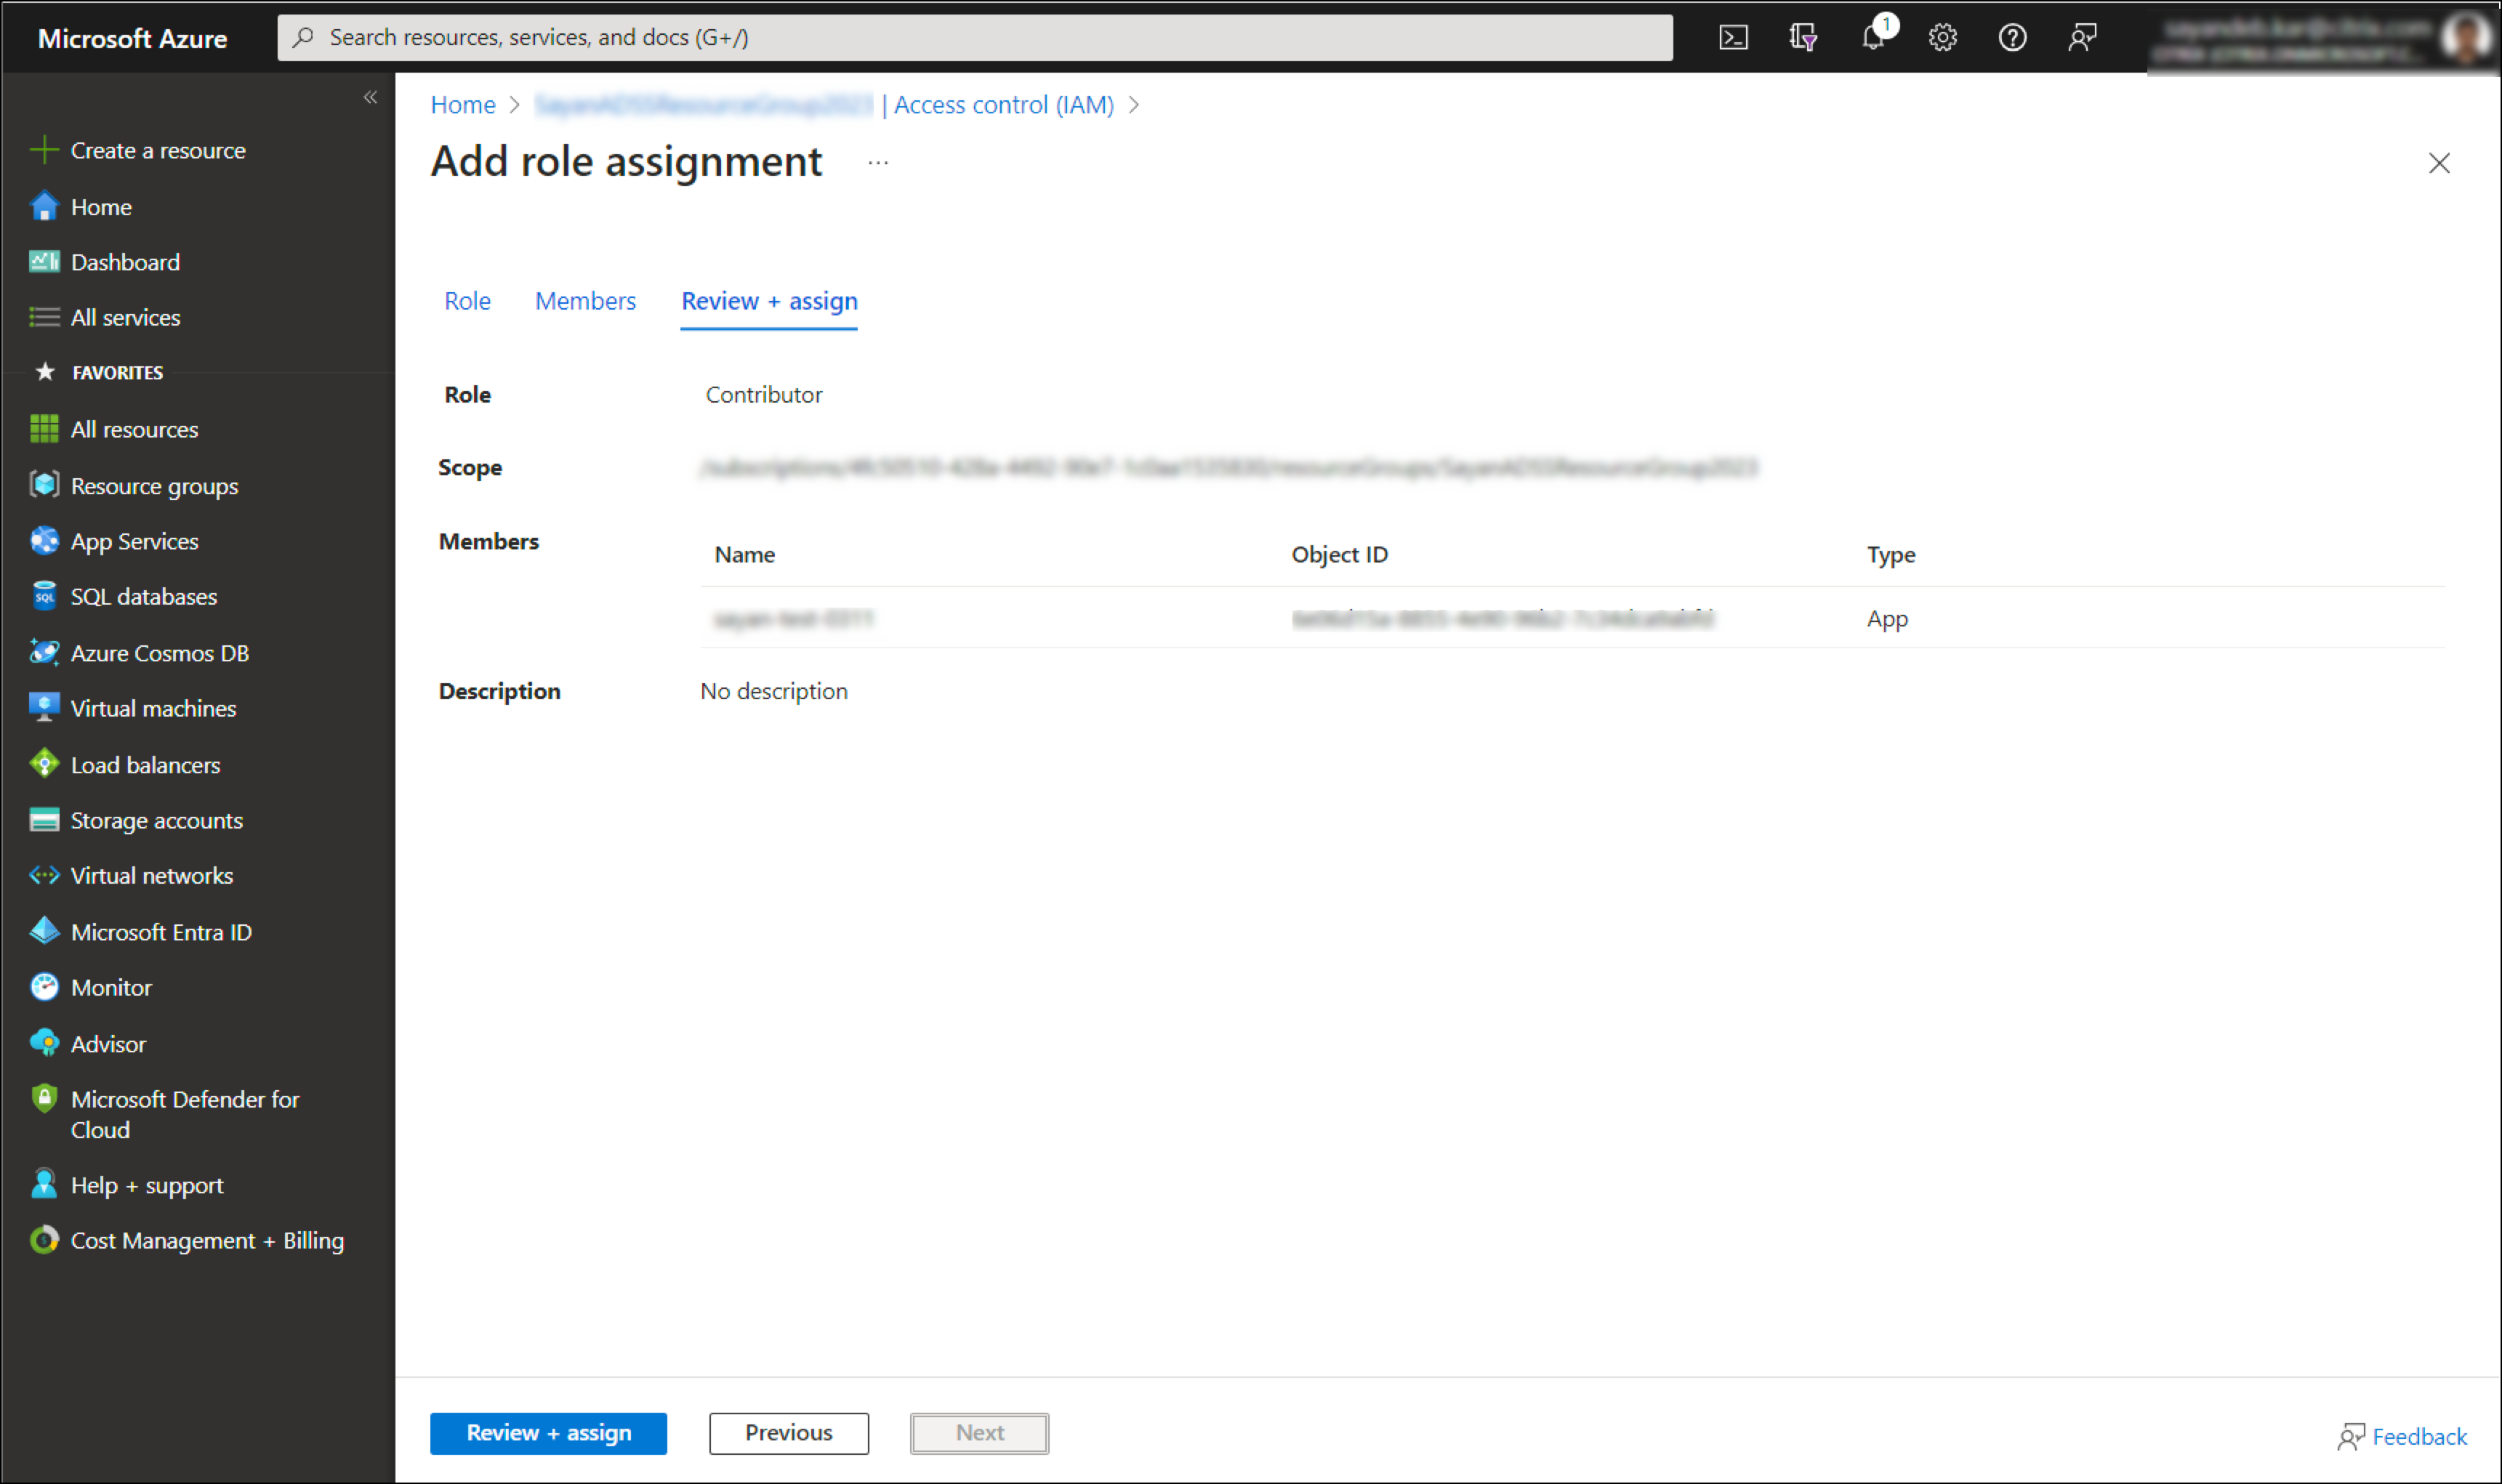Open Monitor in the sidebar
This screenshot has width=2502, height=1484.
[91, 988]
